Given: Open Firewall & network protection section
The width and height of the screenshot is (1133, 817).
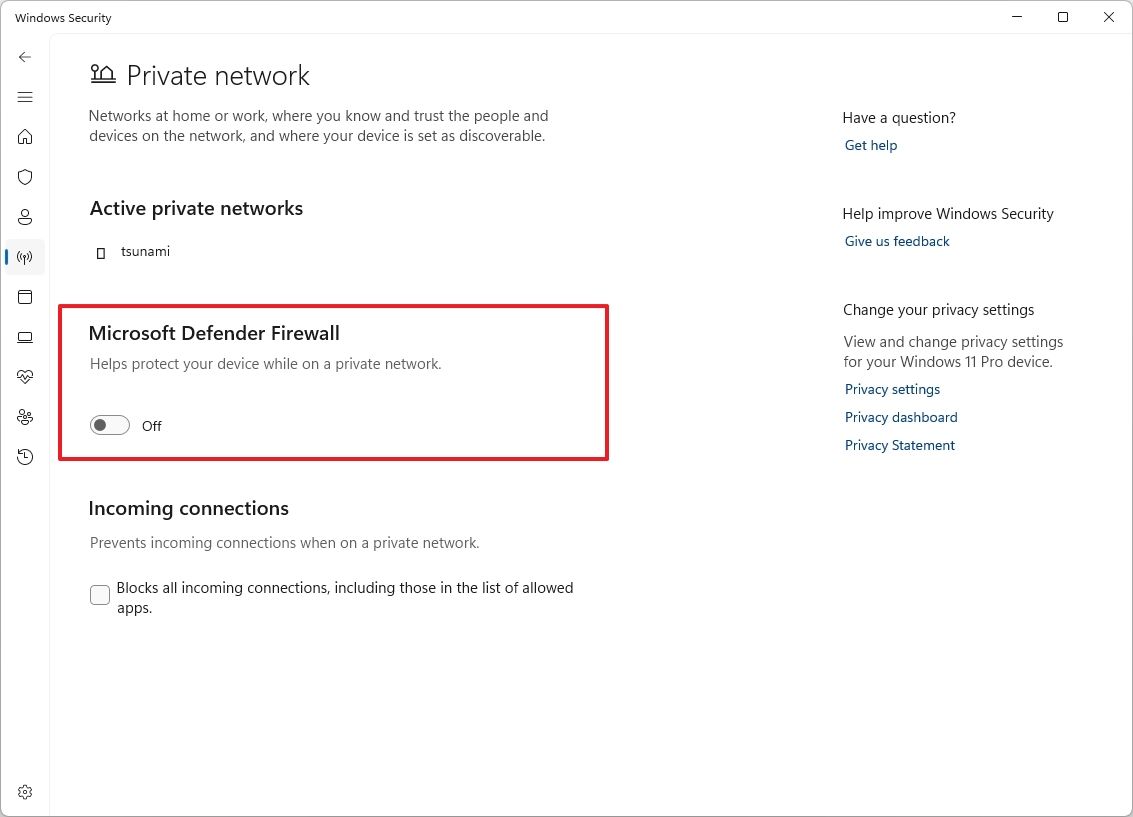Looking at the screenshot, I should click(25, 257).
